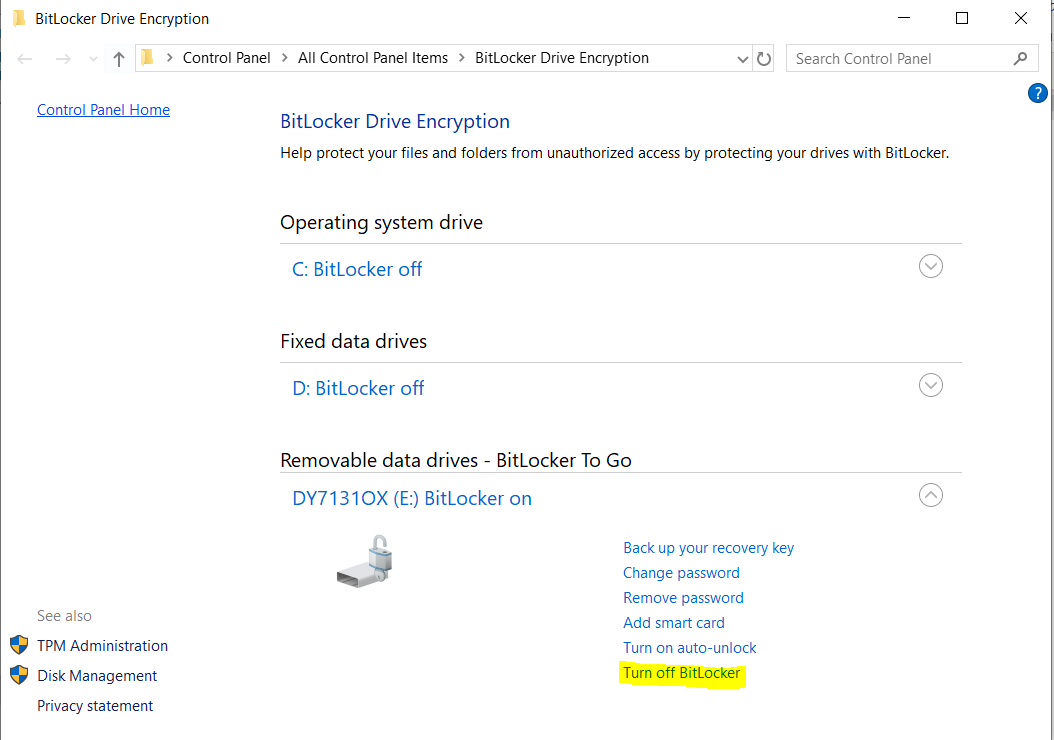The height and width of the screenshot is (740, 1054).
Task: Click the folder icon in address bar
Action: coord(148,57)
